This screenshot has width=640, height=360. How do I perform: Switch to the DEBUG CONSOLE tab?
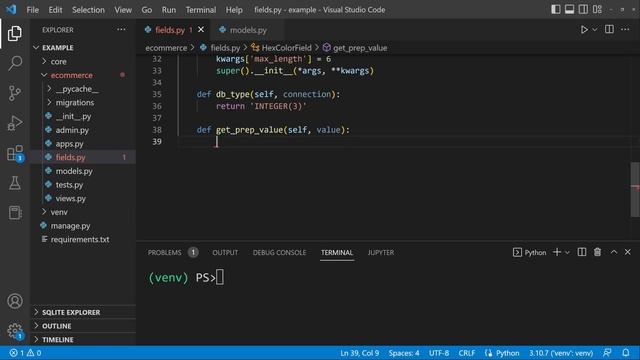279,253
